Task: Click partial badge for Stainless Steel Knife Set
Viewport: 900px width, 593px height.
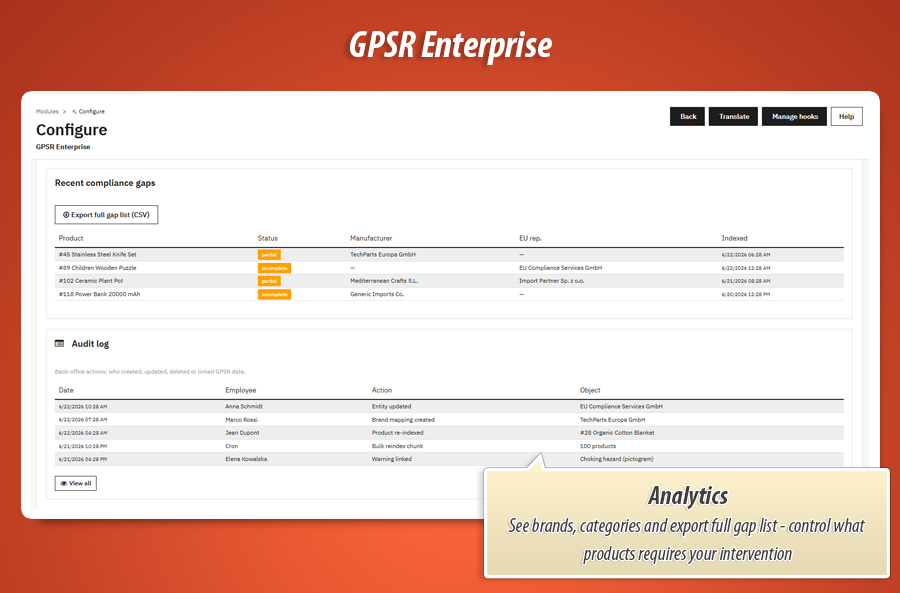Action: point(269,254)
